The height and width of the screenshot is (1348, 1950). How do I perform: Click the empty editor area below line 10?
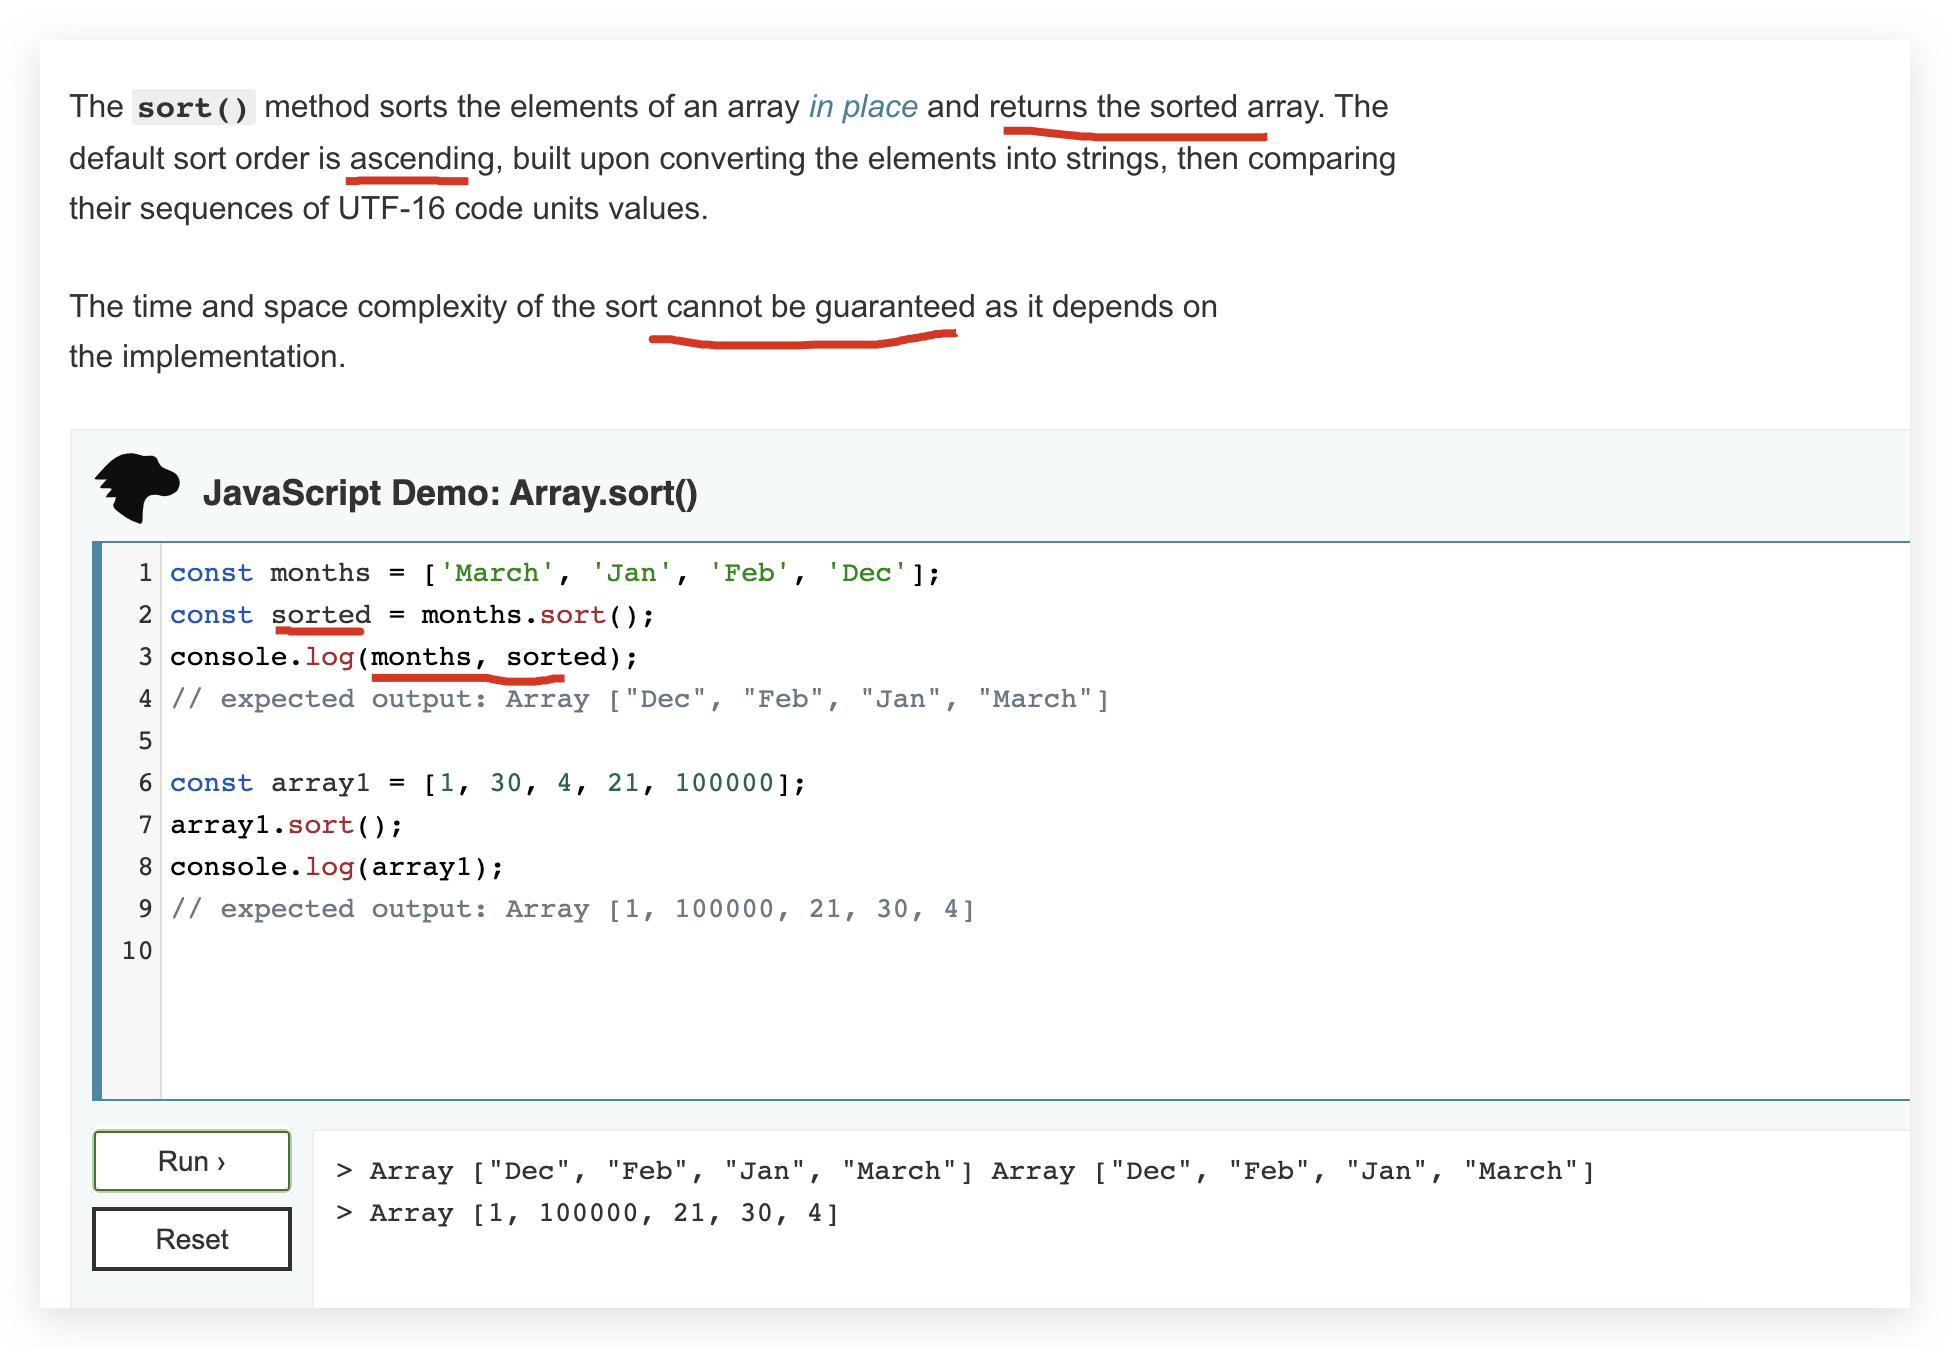click(1035, 1035)
